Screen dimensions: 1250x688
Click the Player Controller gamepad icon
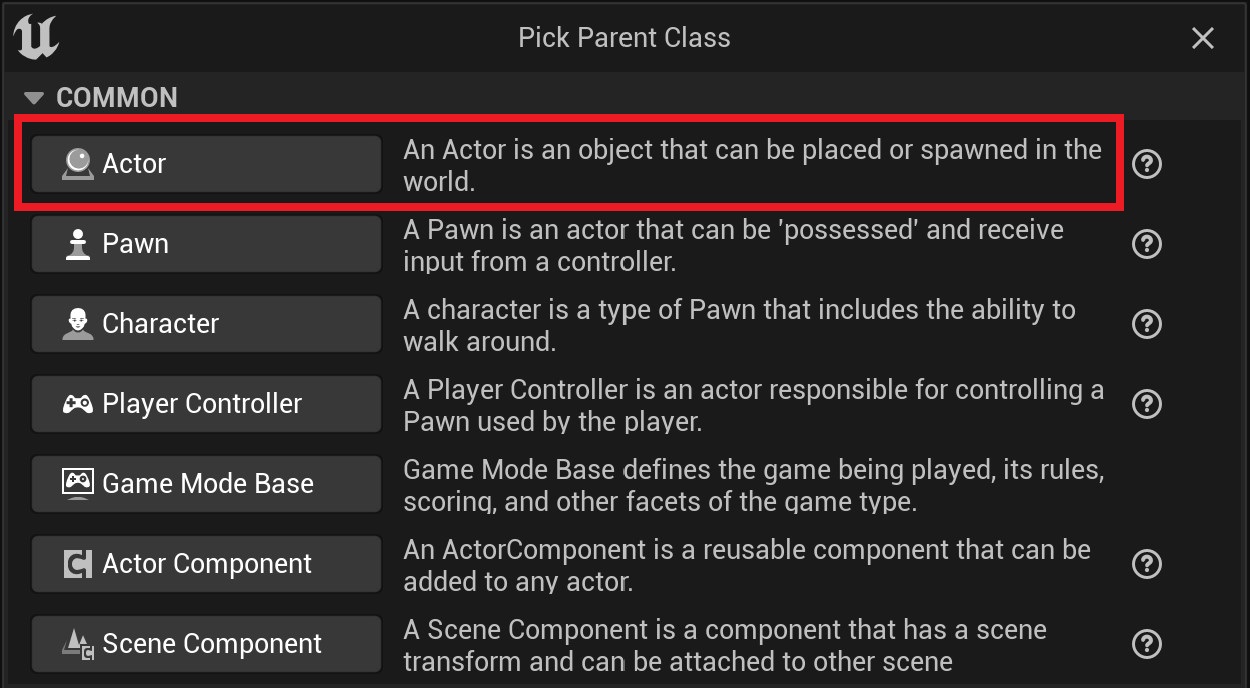(77, 404)
